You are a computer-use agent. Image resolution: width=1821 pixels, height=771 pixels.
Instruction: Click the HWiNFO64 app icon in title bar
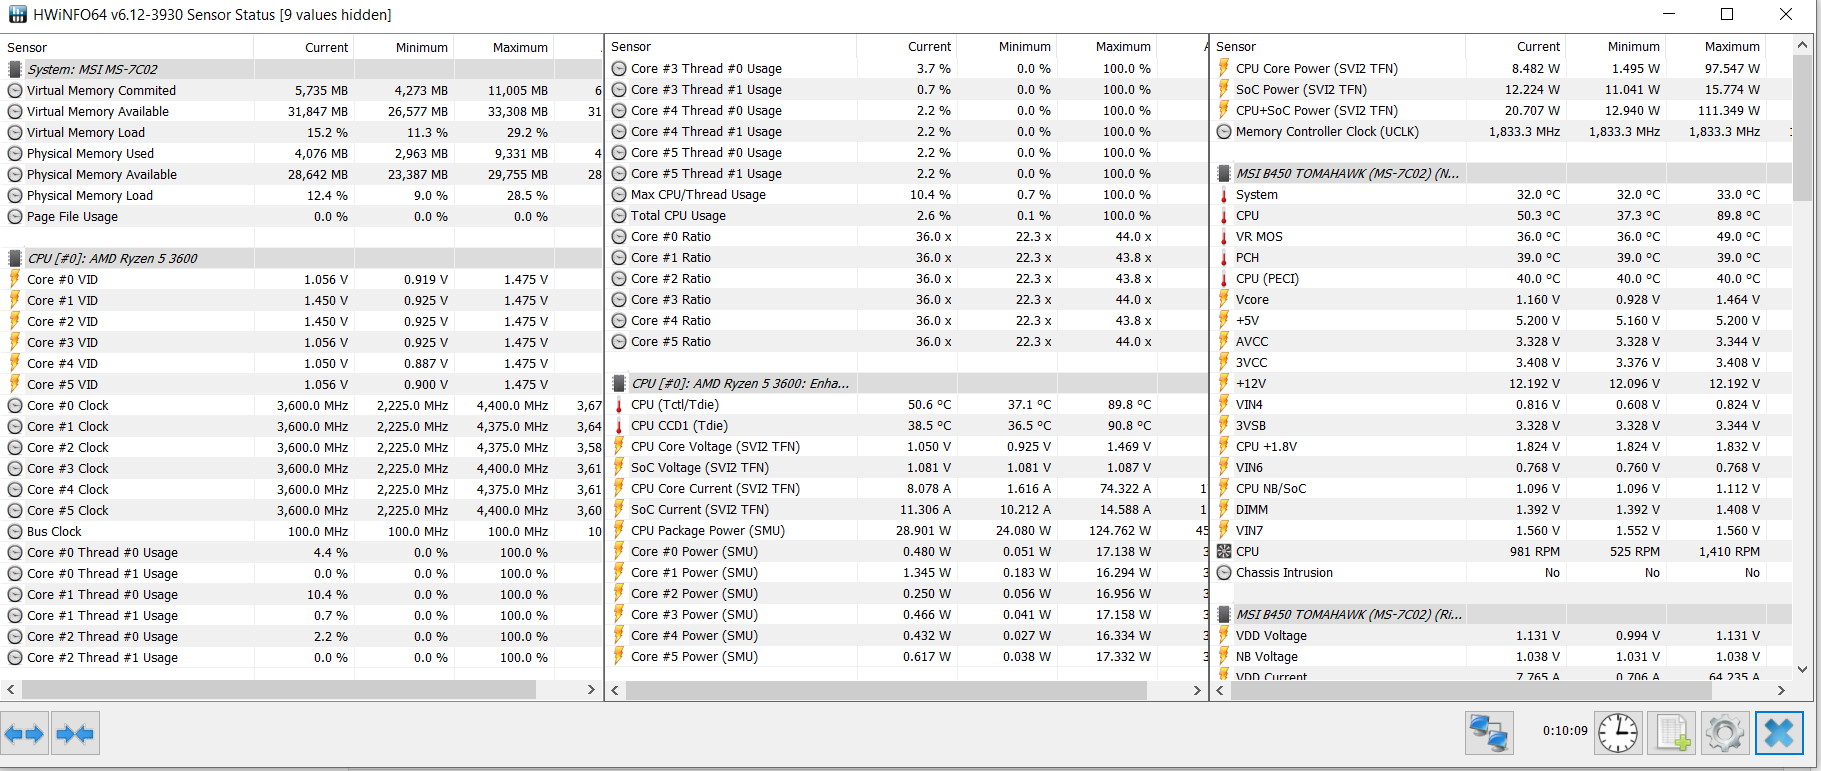tap(17, 15)
